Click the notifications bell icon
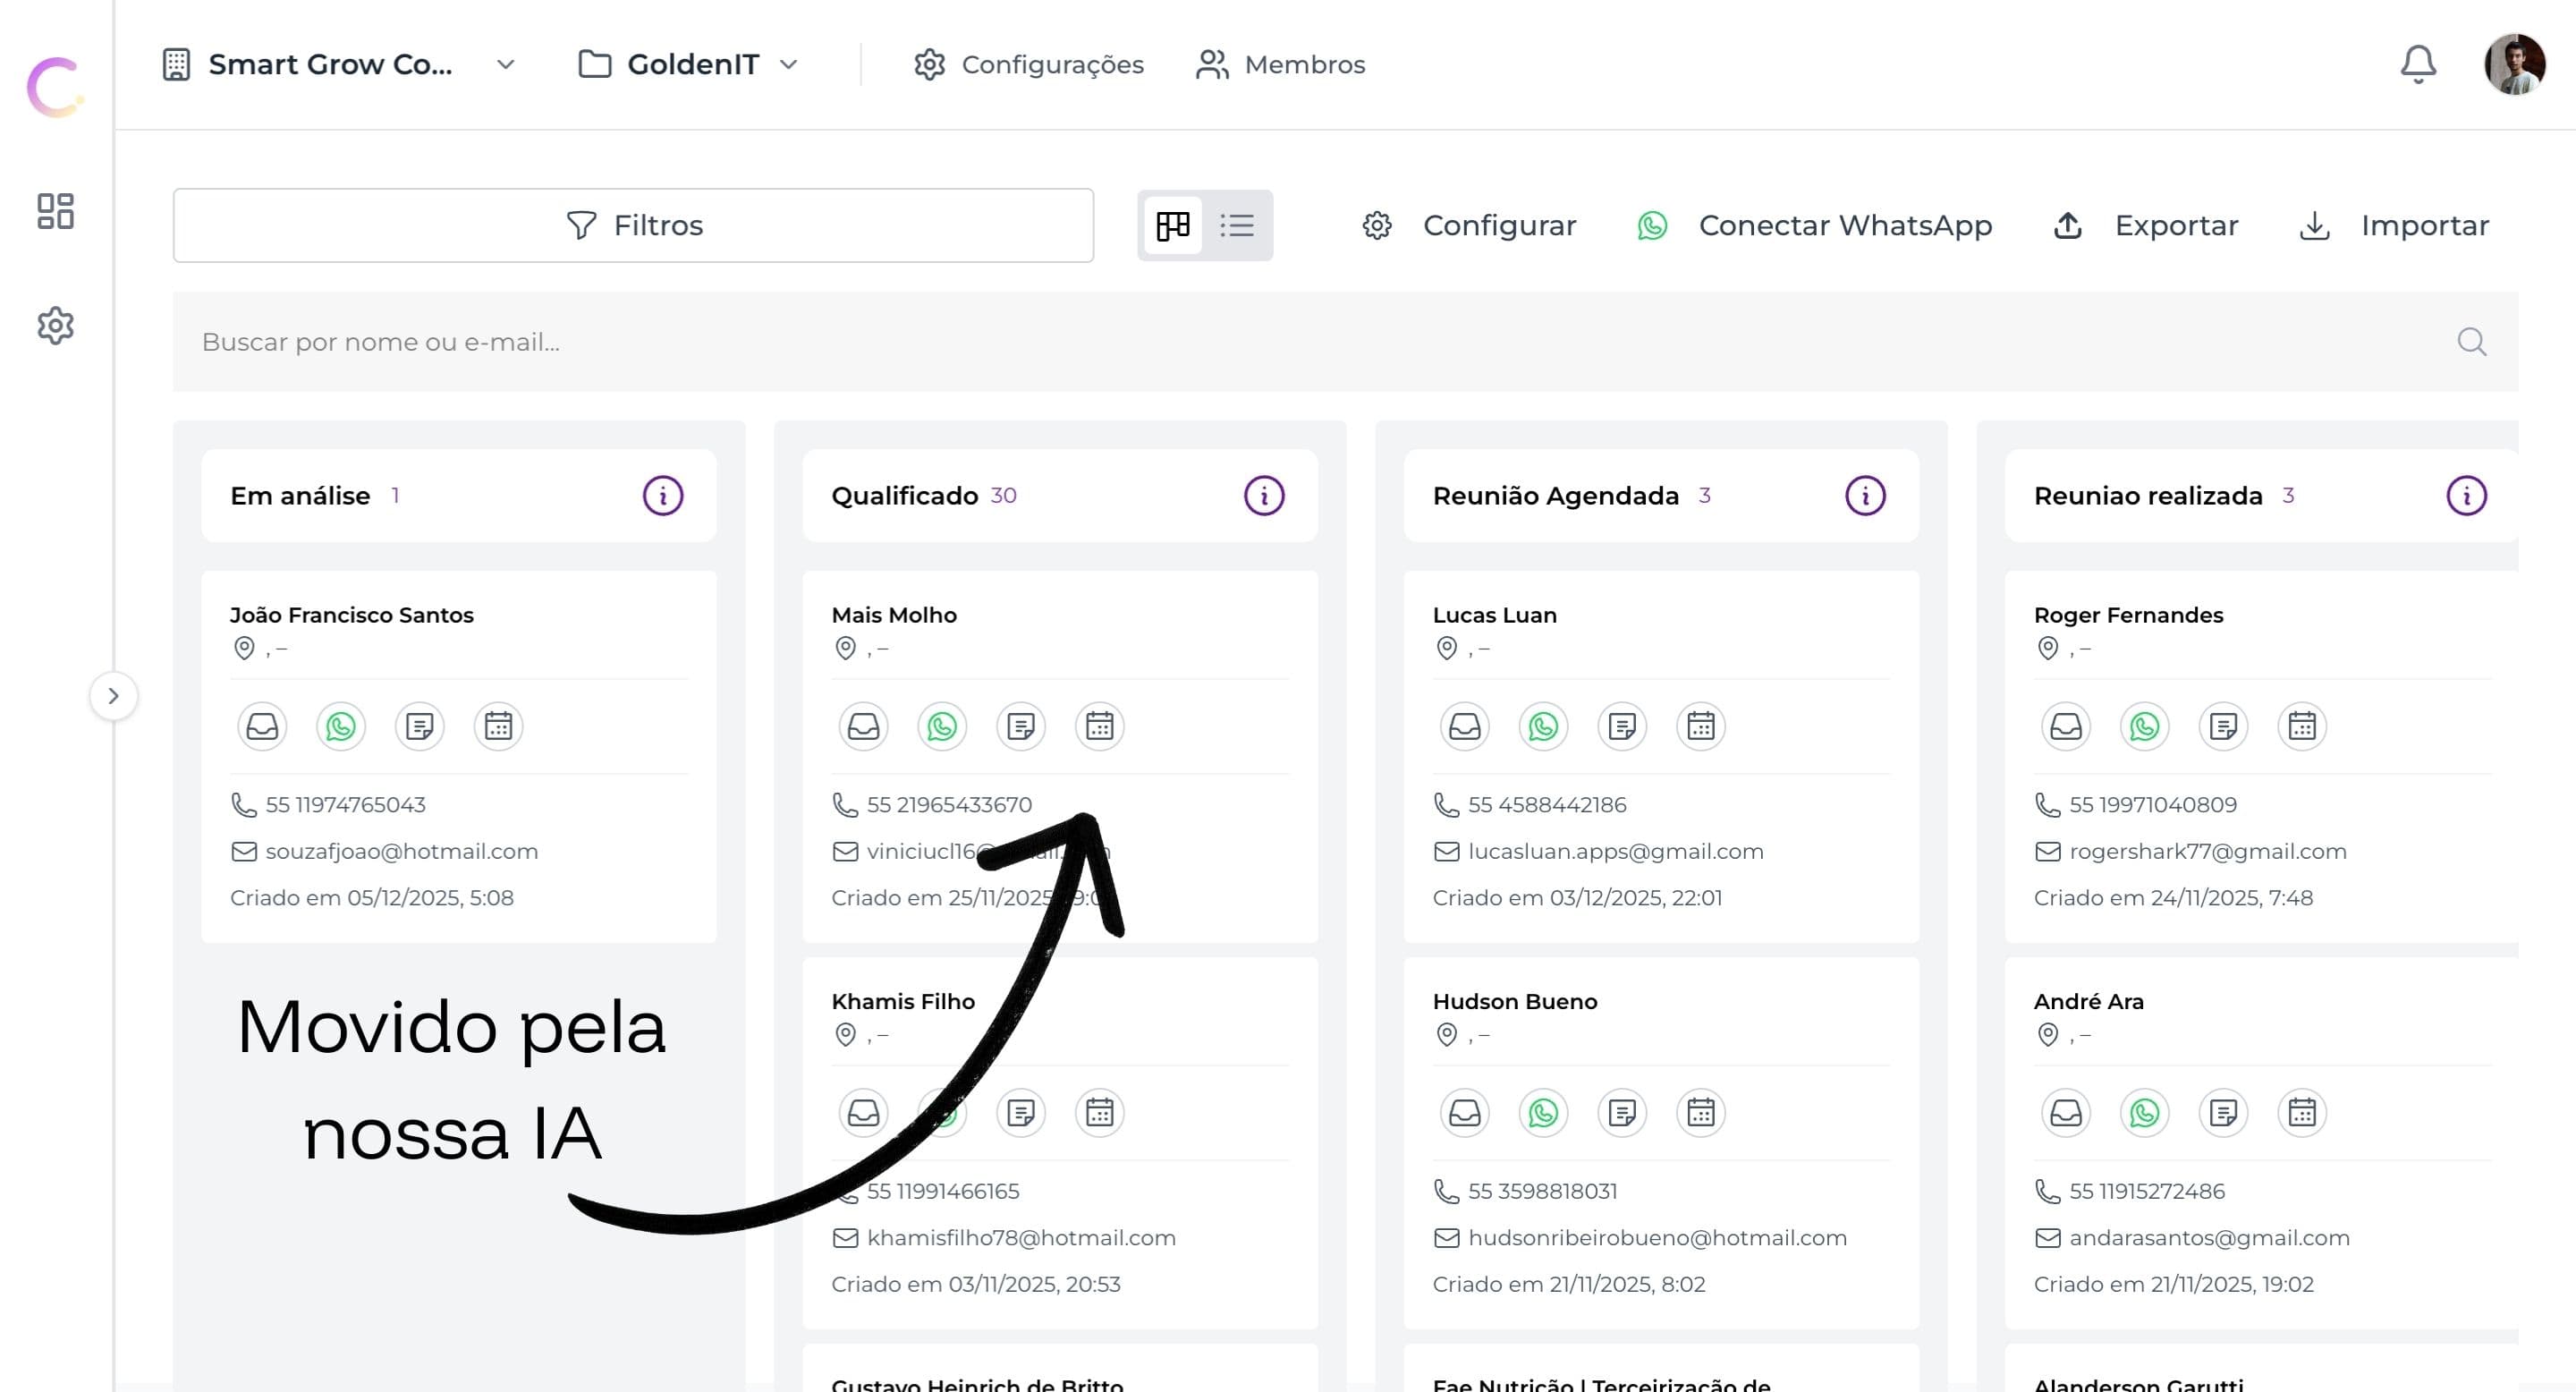This screenshot has height=1392, width=2576. click(x=2417, y=65)
